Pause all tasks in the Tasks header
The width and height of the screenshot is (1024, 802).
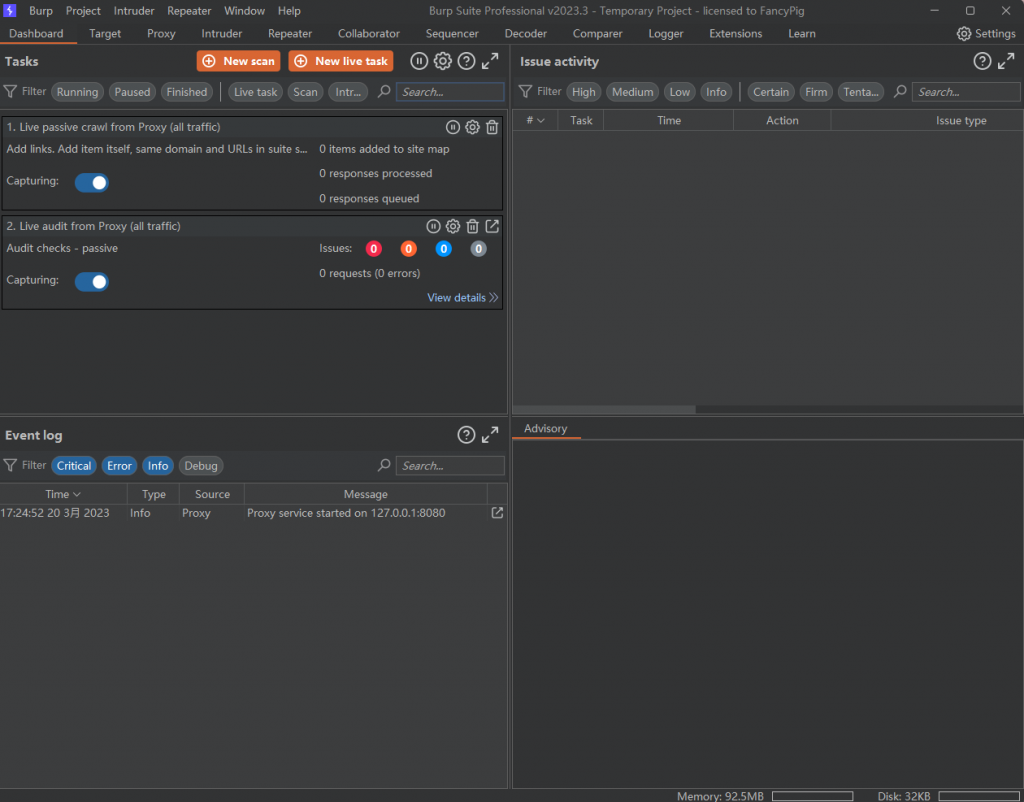pyautogui.click(x=419, y=61)
